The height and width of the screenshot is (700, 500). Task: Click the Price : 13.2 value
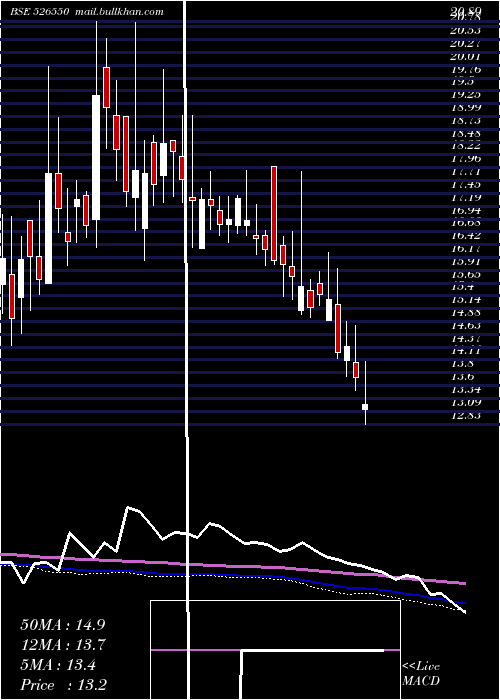pyautogui.click(x=63, y=685)
